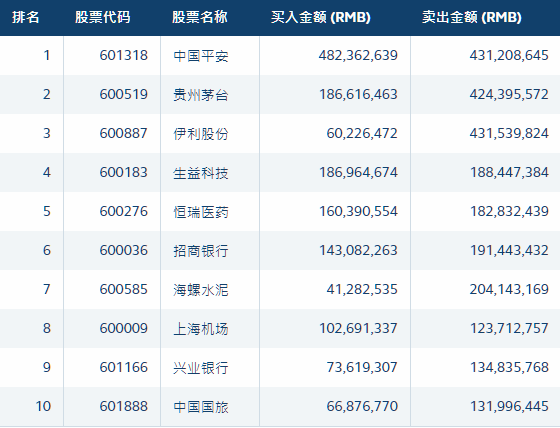The height and width of the screenshot is (428, 560).
Task: Select stock name 中国平安
Action: pyautogui.click(x=201, y=56)
